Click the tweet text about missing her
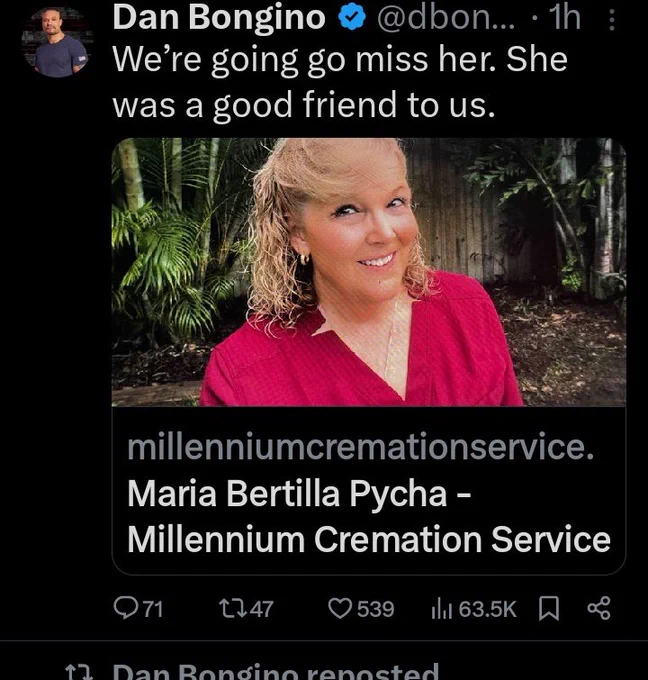Viewport: 648px width, 680px height. [x=340, y=82]
